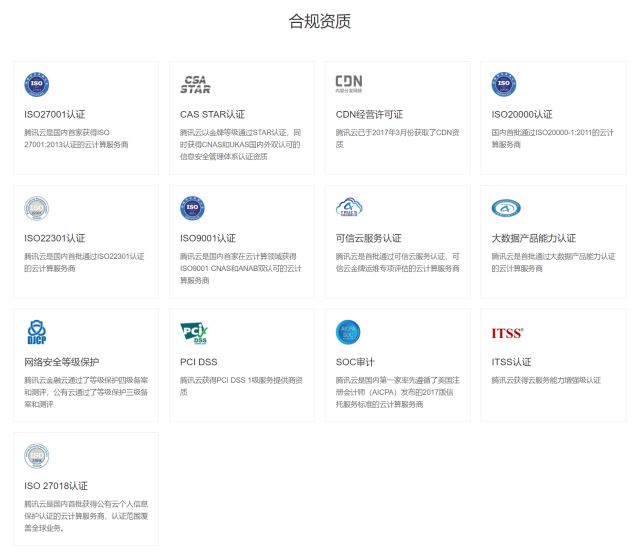Screen dimensions: 640x558
Task: Click the CNAS和ANAB双认可 description text
Action: click(x=241, y=268)
